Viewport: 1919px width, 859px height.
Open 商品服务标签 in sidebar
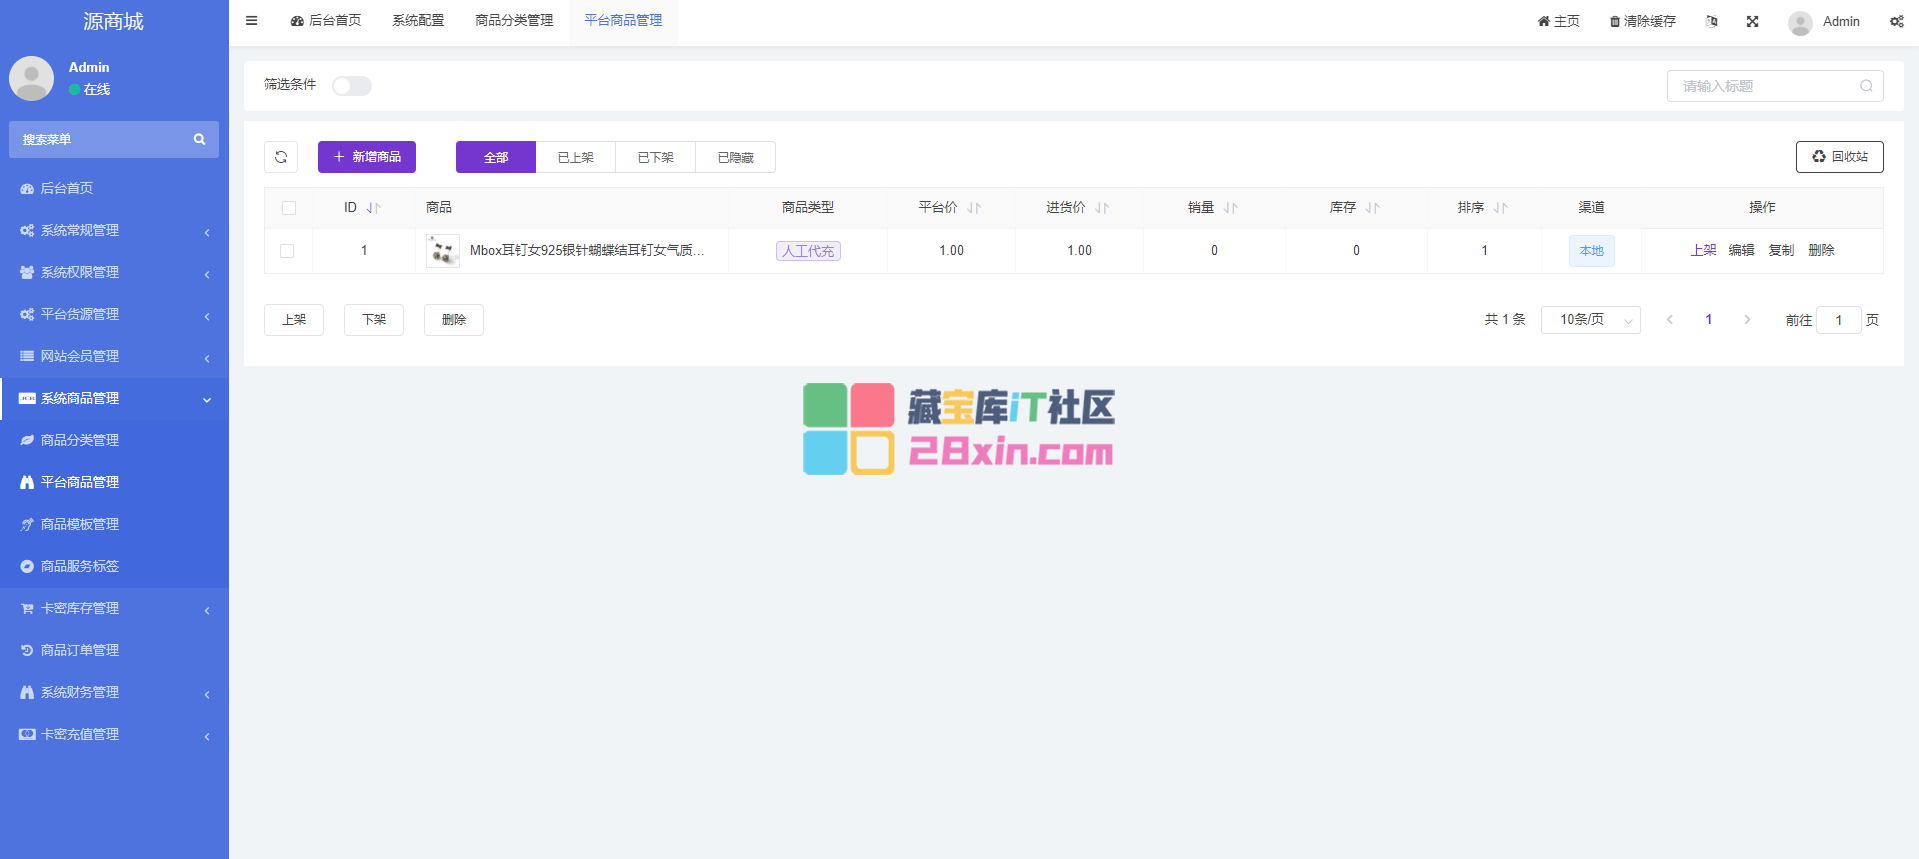(x=114, y=566)
